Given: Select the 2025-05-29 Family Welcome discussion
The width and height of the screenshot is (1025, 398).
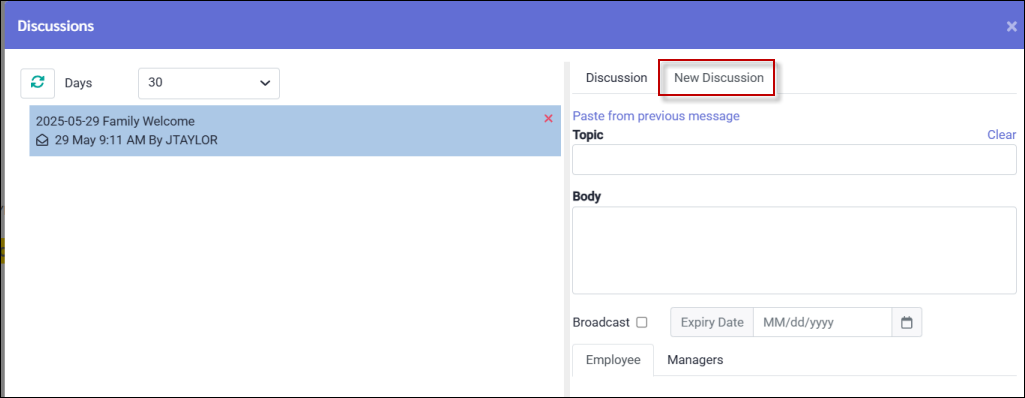Looking at the screenshot, I should coord(295,131).
